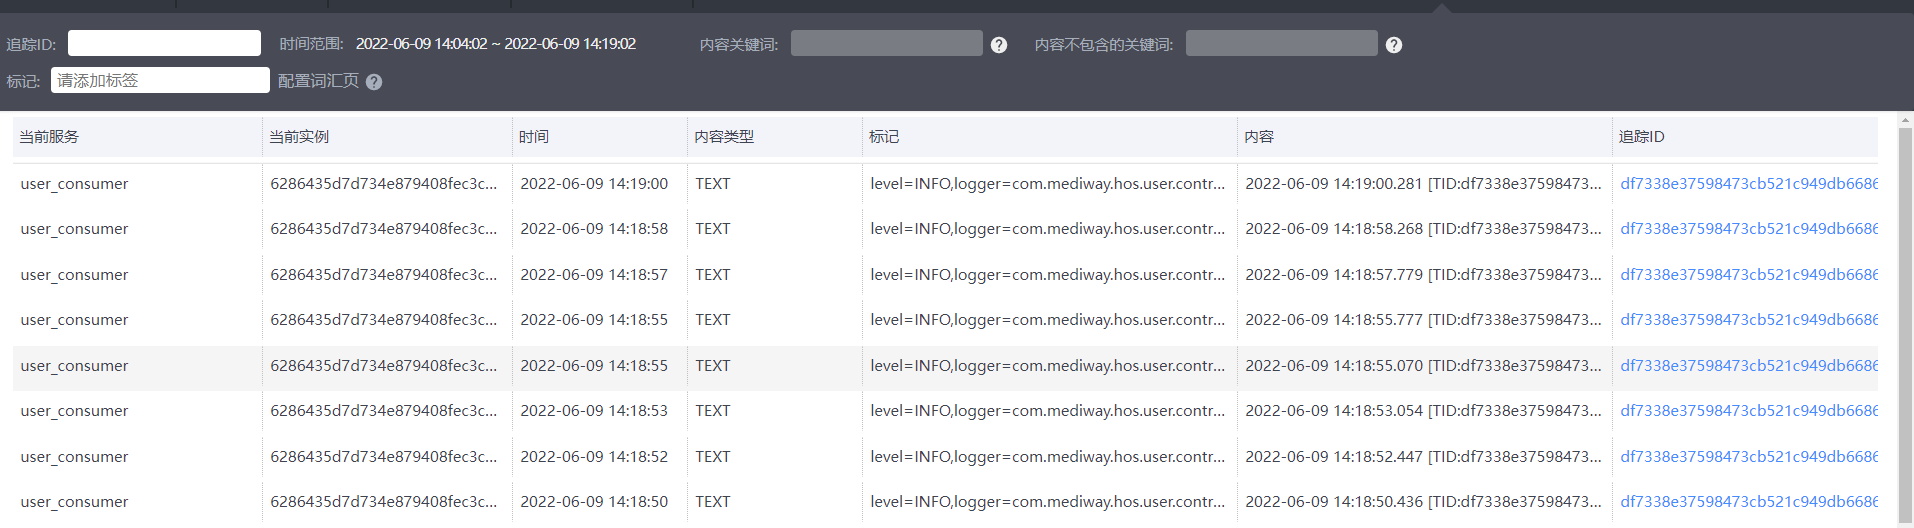
Task: Click help icon beside 内容不包含的关键词 field
Action: pos(1393,45)
